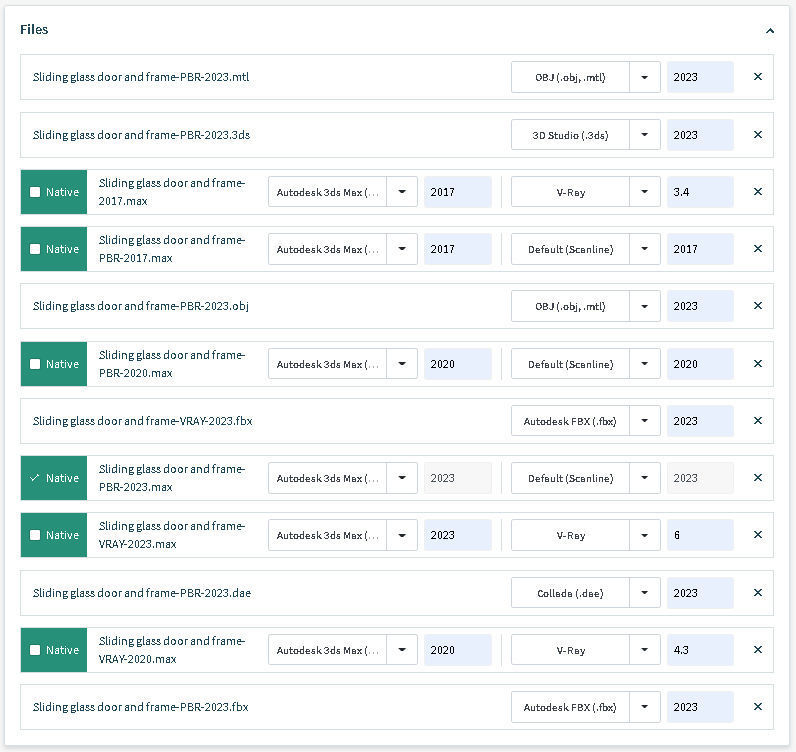Click the V-Ray version field showing 3.4
Screen dimensions: 796x752
point(699,192)
